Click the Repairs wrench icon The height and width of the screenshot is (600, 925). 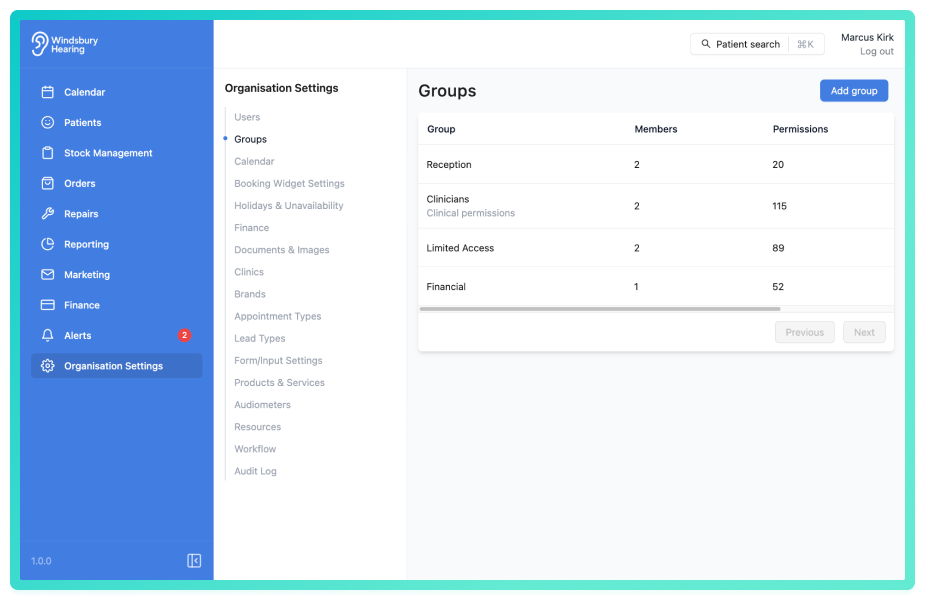pyautogui.click(x=48, y=214)
